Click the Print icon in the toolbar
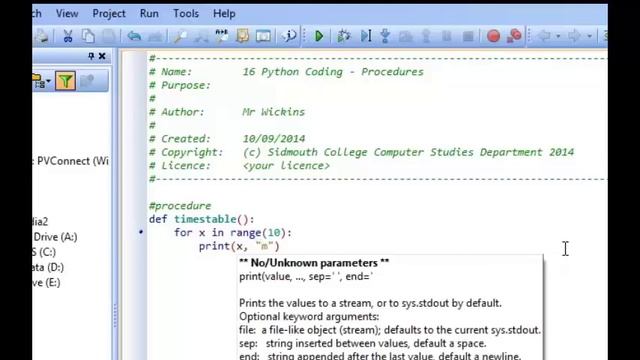 click(x=42, y=36)
